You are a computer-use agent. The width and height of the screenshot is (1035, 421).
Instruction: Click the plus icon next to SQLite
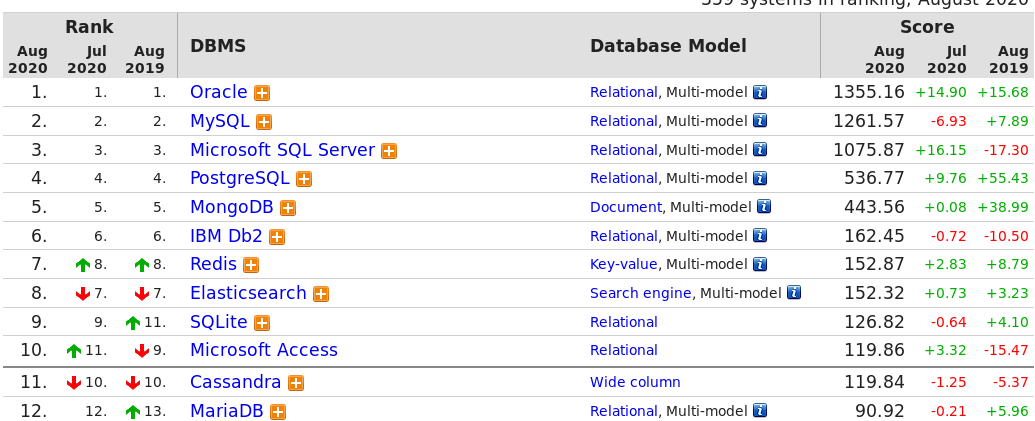[262, 323]
